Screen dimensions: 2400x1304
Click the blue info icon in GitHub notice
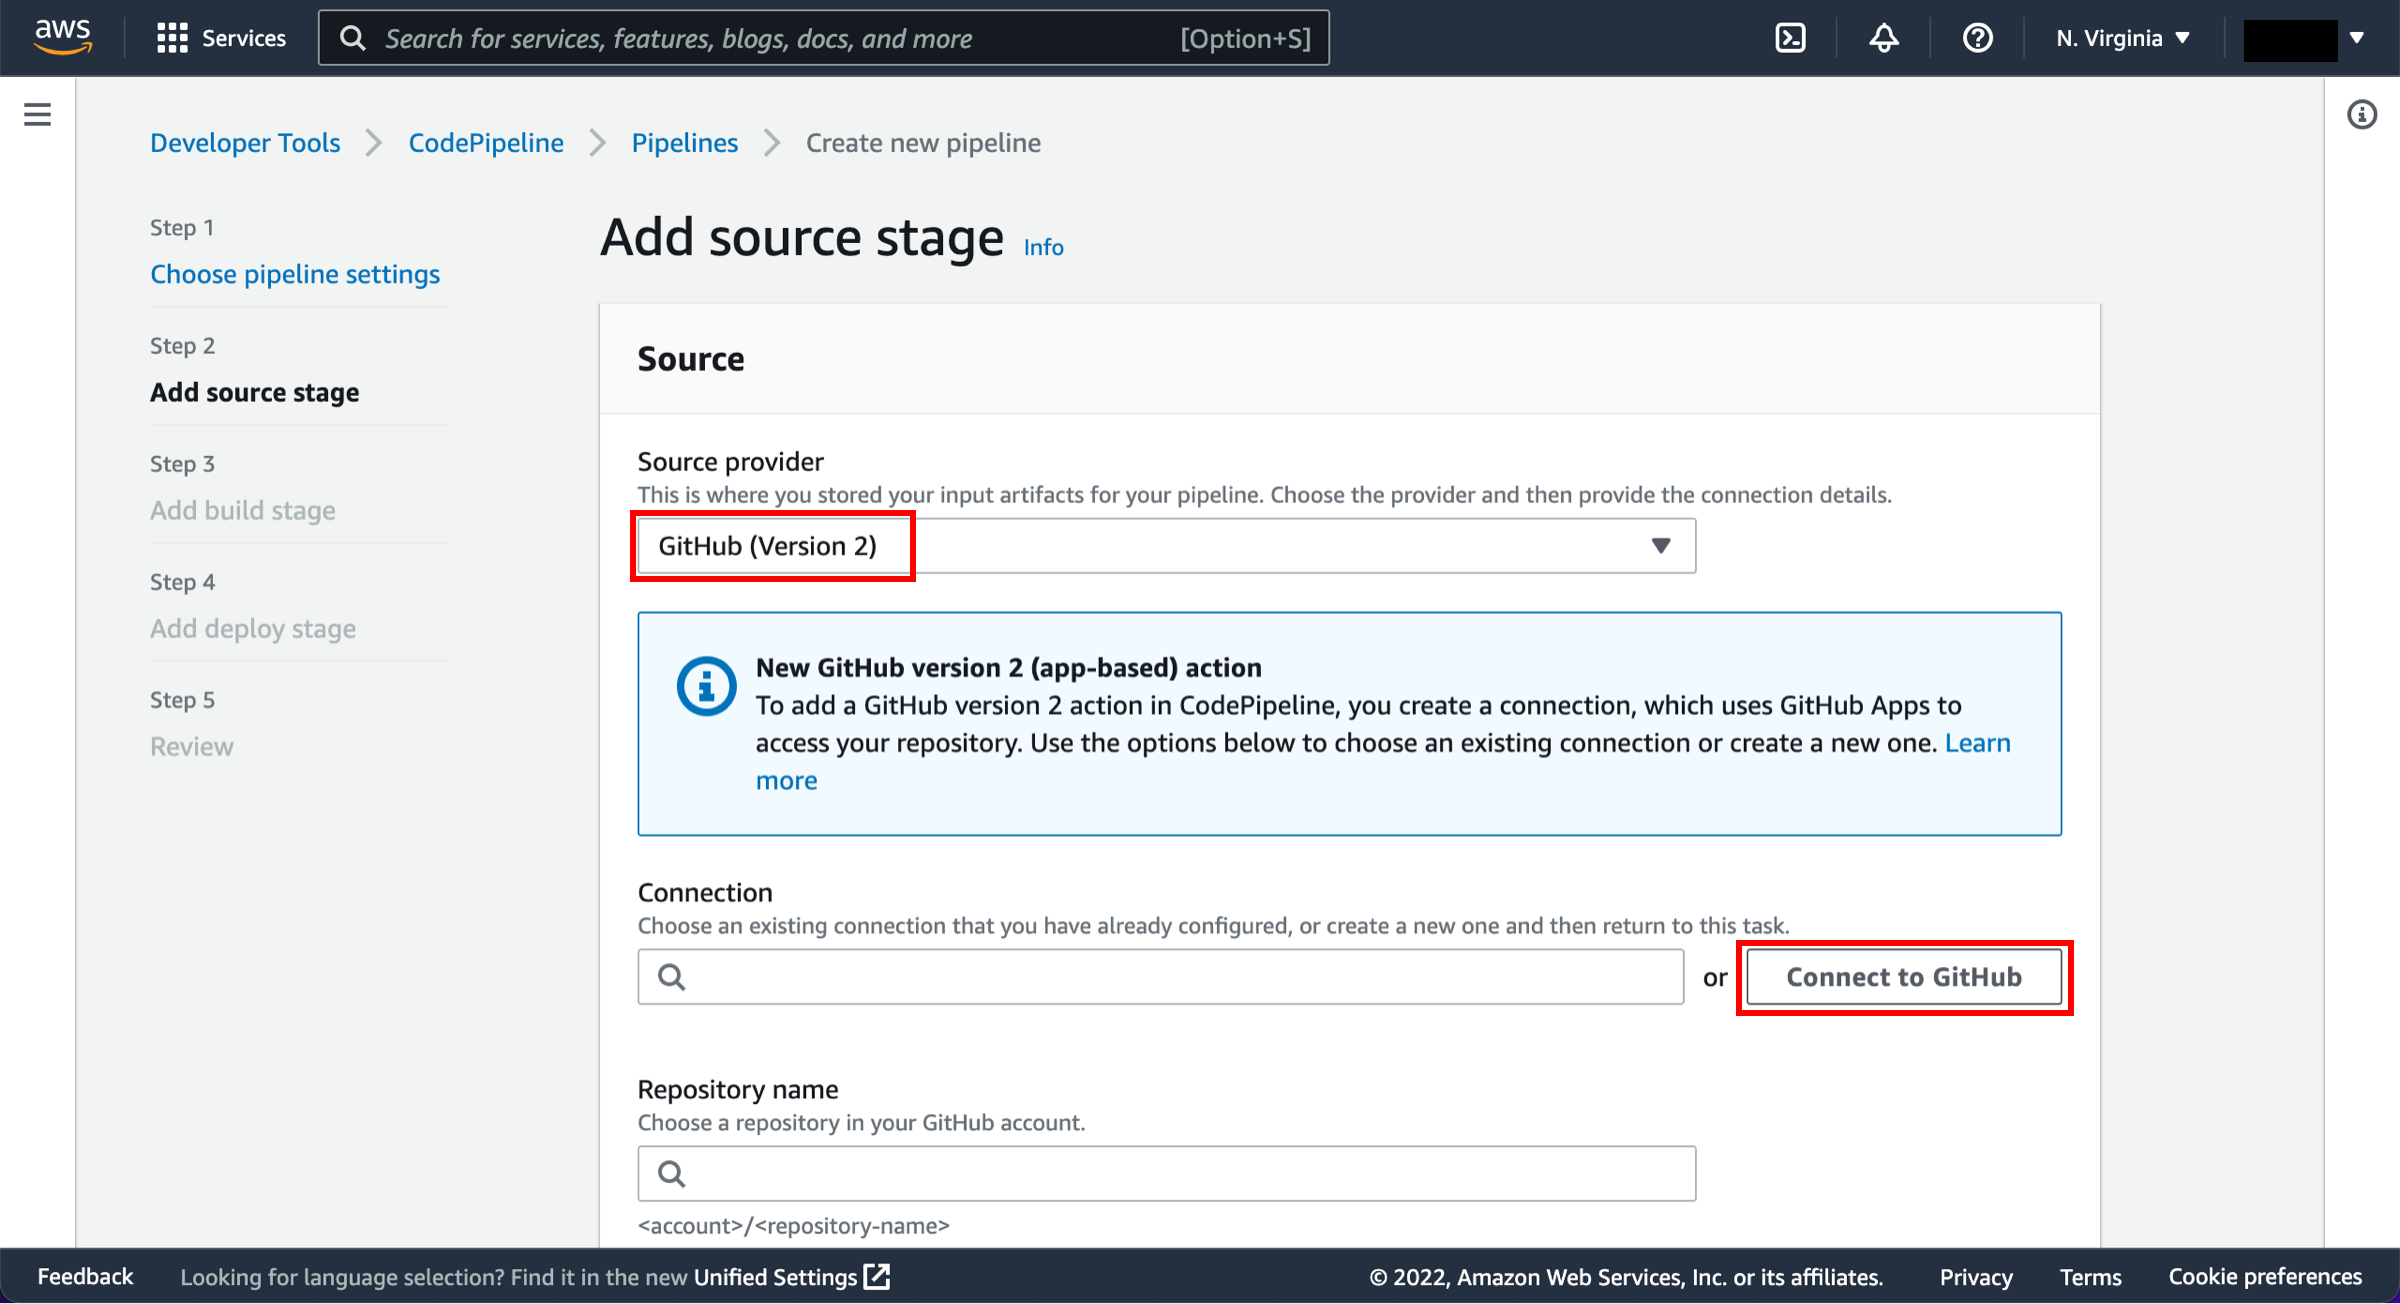point(706,686)
